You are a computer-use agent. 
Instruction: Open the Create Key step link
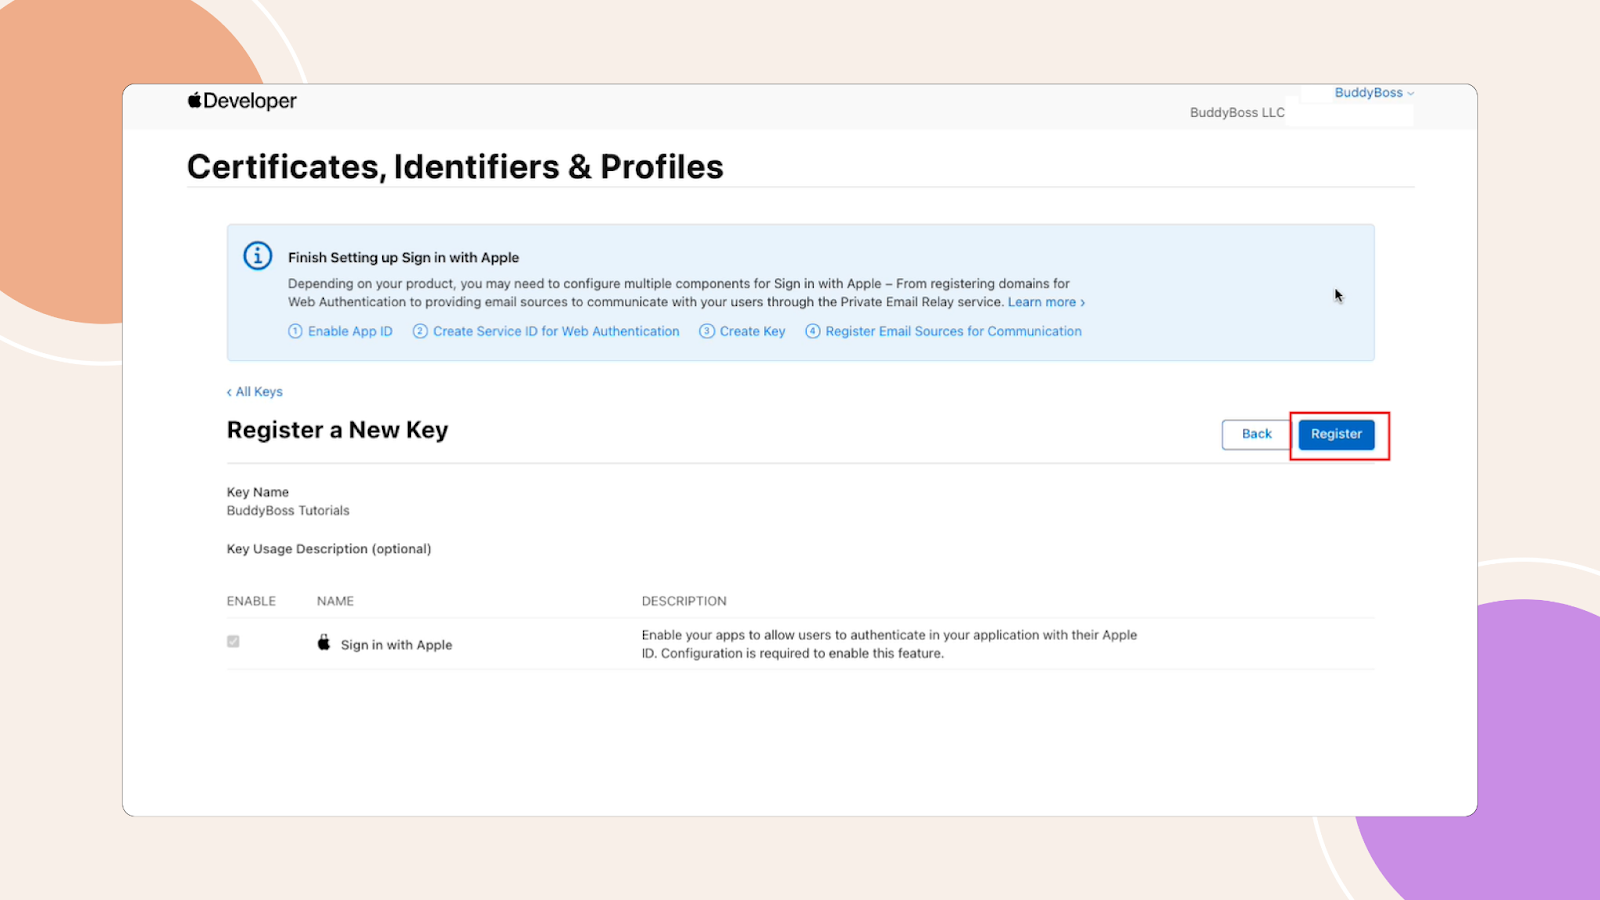click(752, 331)
